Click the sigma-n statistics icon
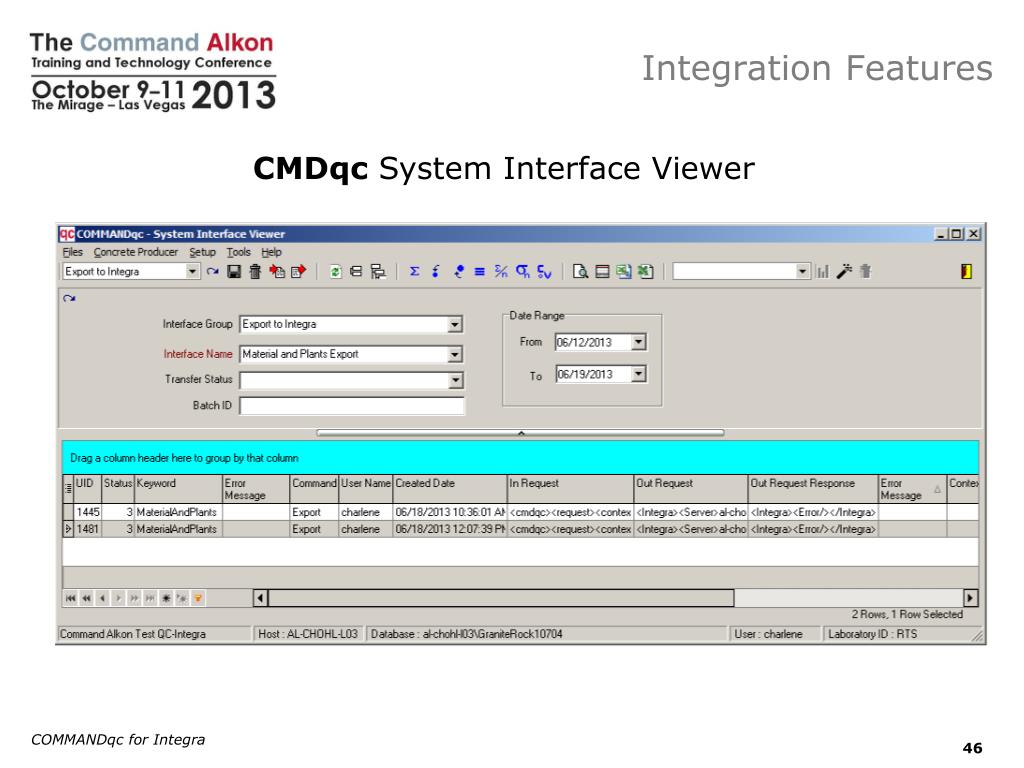Image resolution: width=1024 pixels, height=768 pixels. (523, 272)
